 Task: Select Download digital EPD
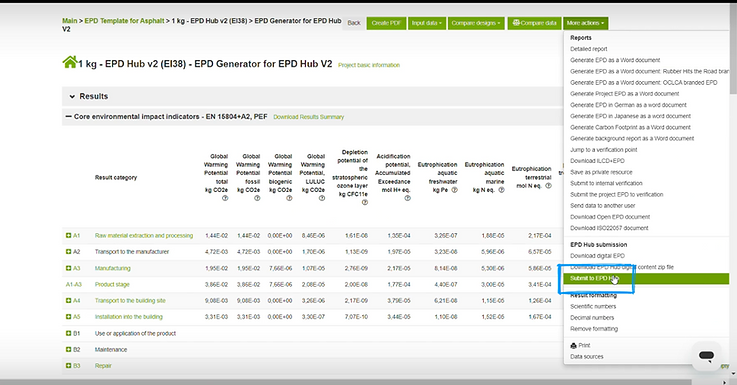click(597, 256)
